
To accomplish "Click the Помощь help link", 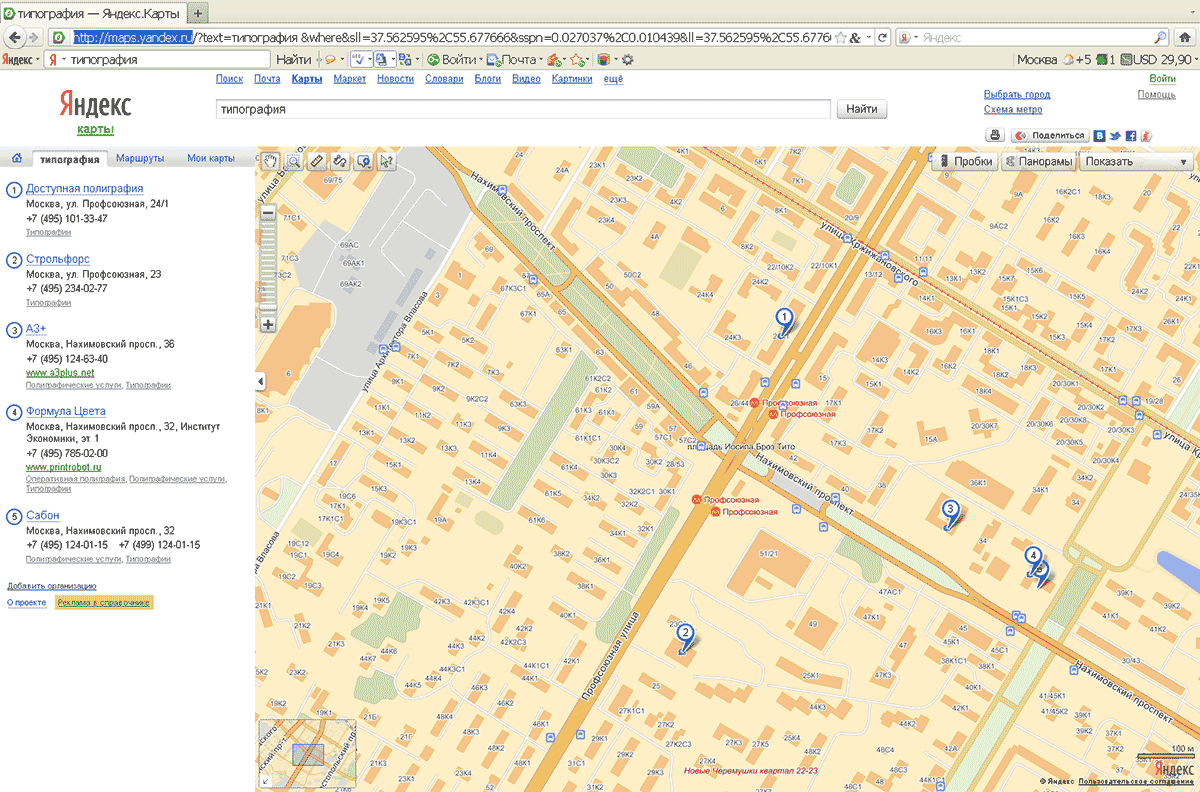I will point(1156,94).
